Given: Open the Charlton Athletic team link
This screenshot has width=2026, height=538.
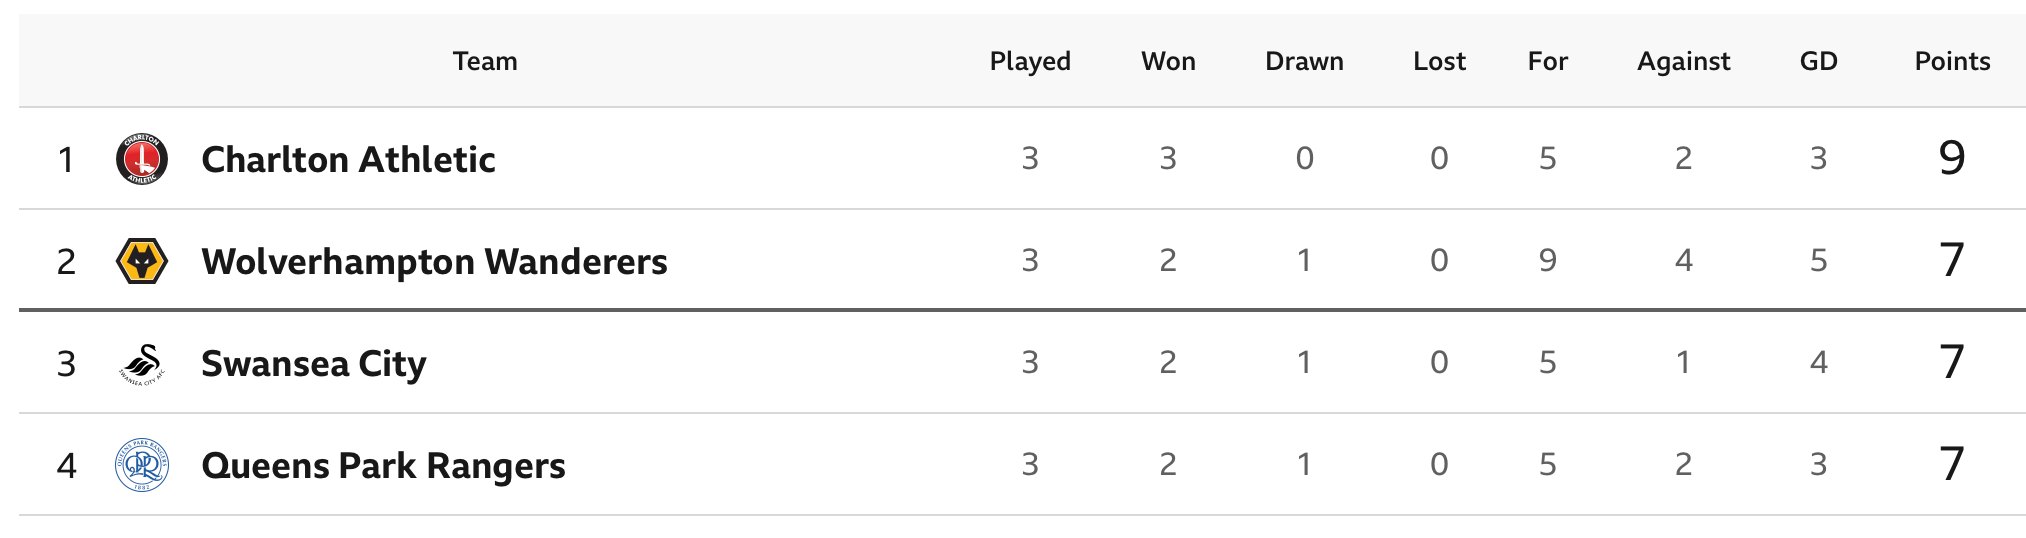Looking at the screenshot, I should tap(348, 159).
